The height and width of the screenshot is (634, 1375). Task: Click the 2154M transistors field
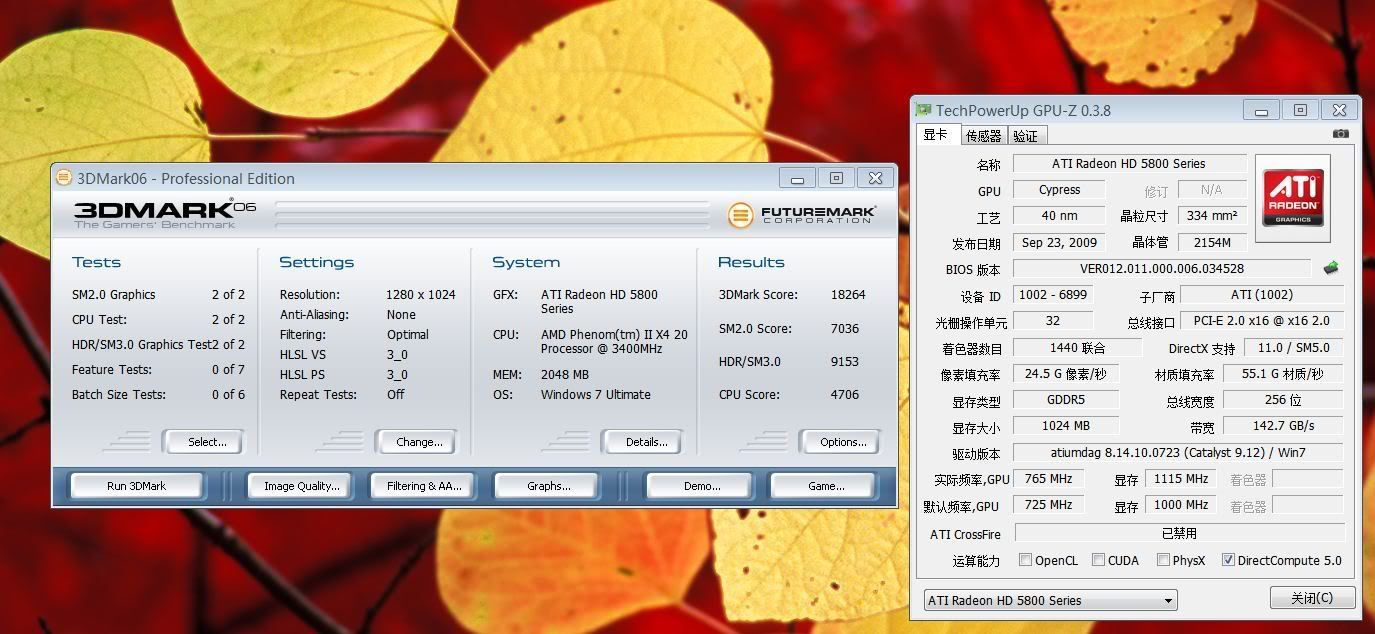(x=1212, y=242)
